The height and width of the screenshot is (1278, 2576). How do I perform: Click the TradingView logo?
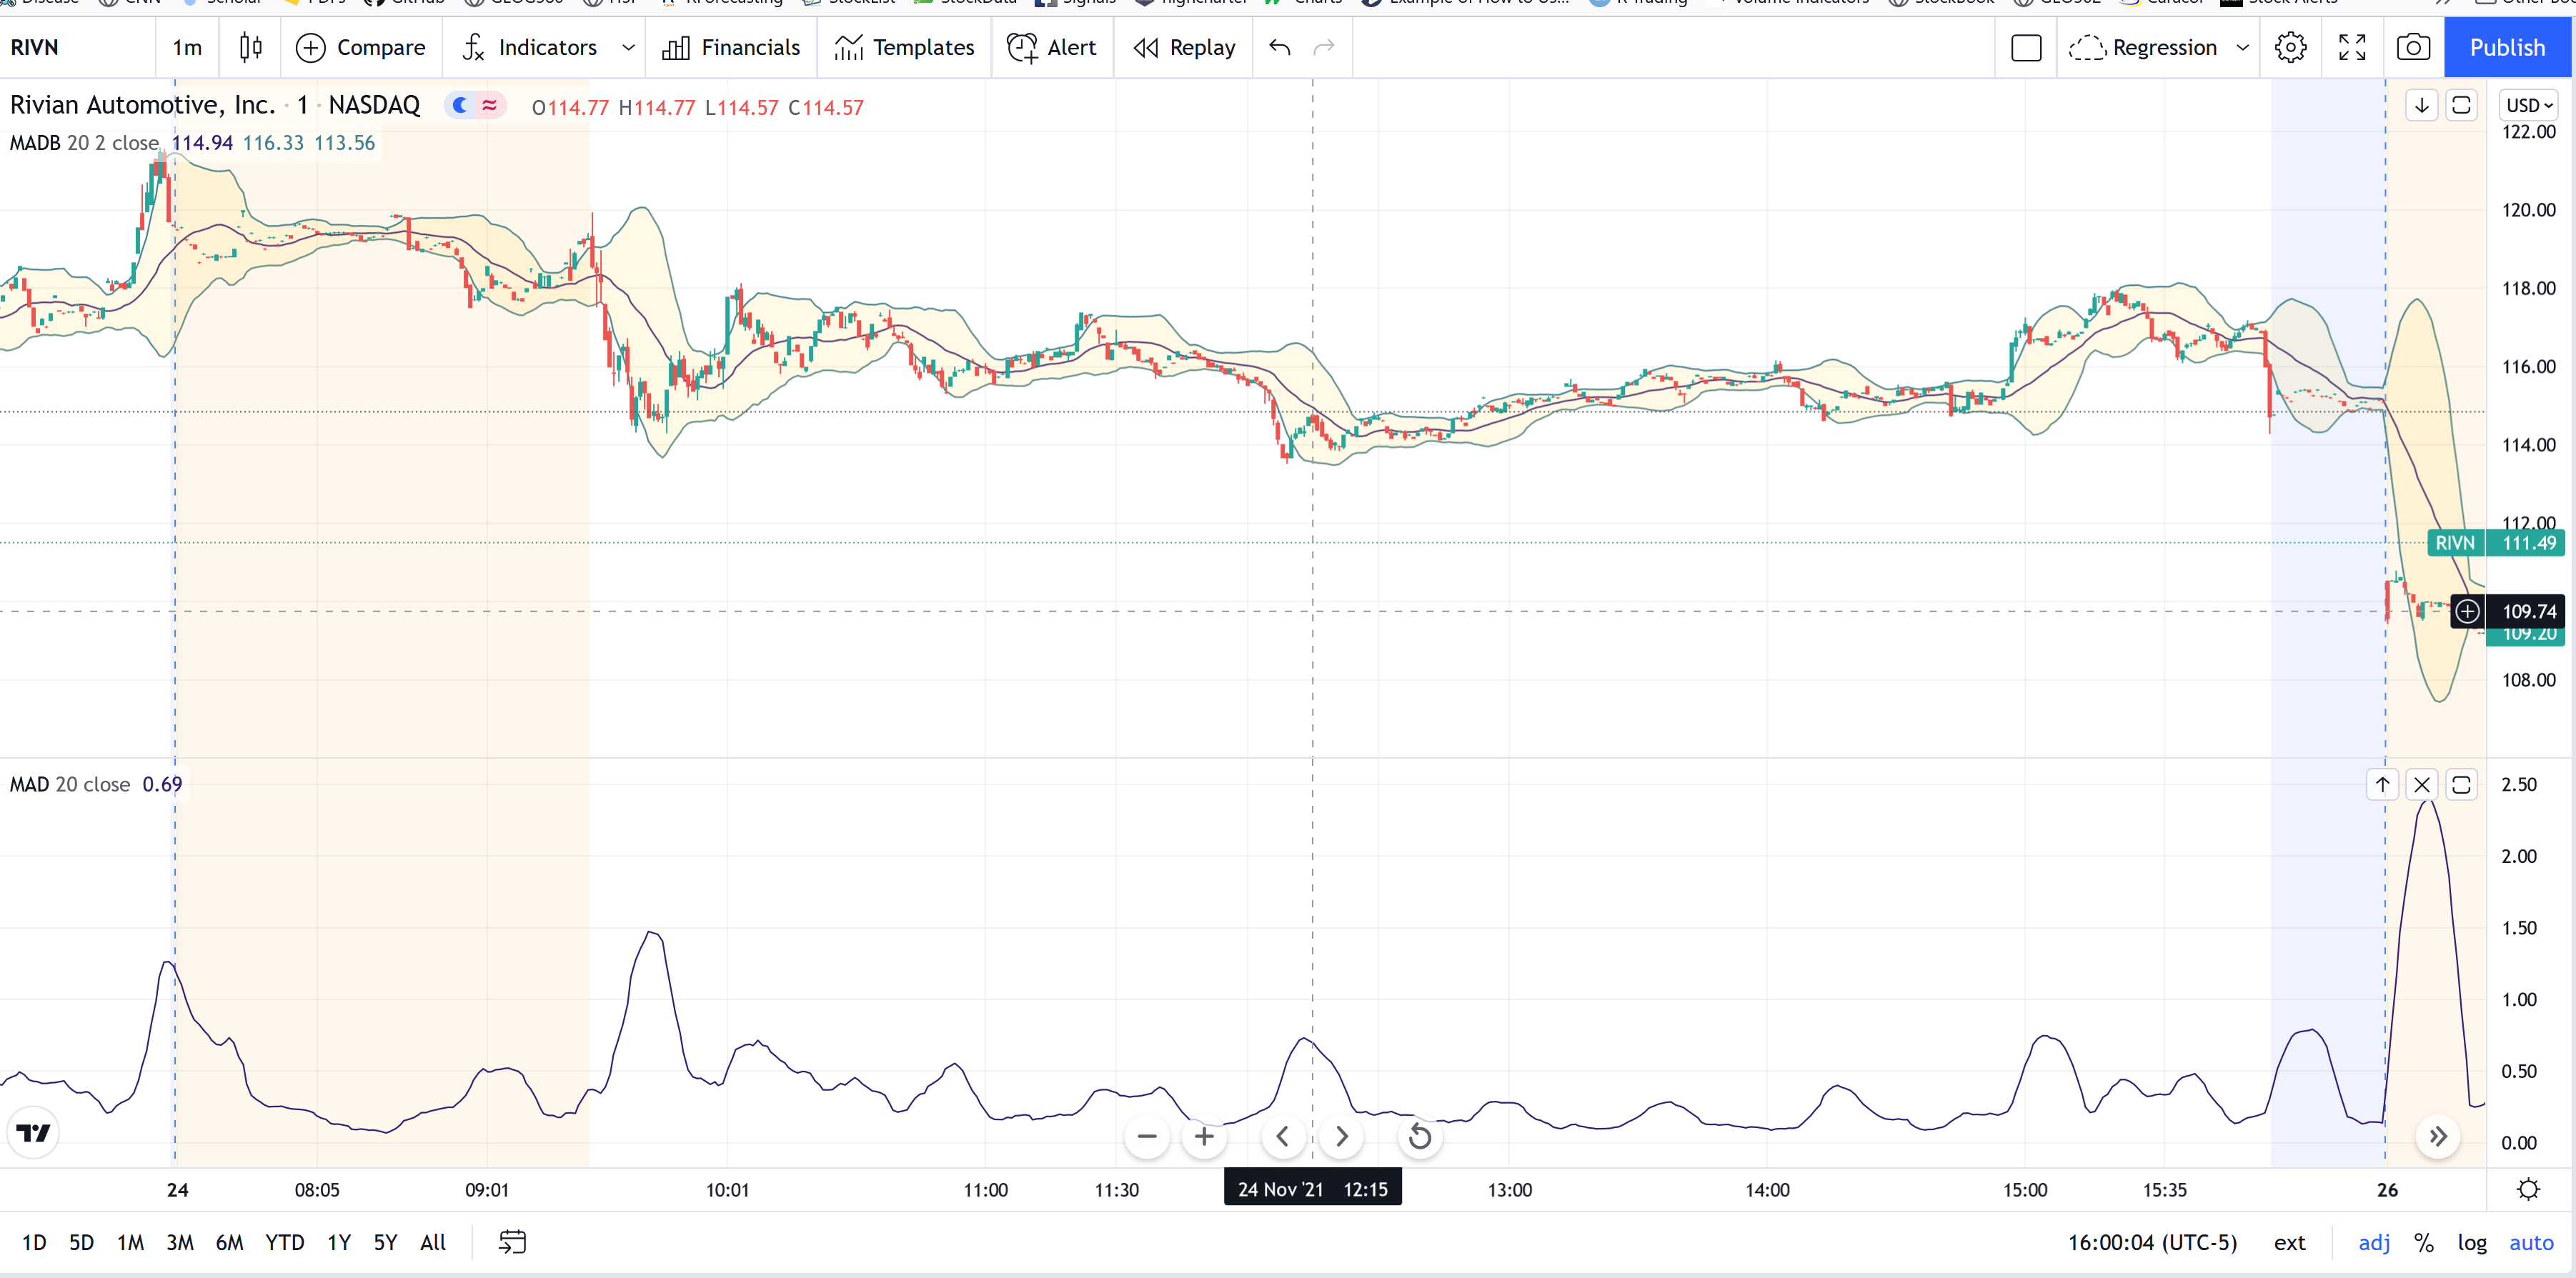[x=34, y=1133]
